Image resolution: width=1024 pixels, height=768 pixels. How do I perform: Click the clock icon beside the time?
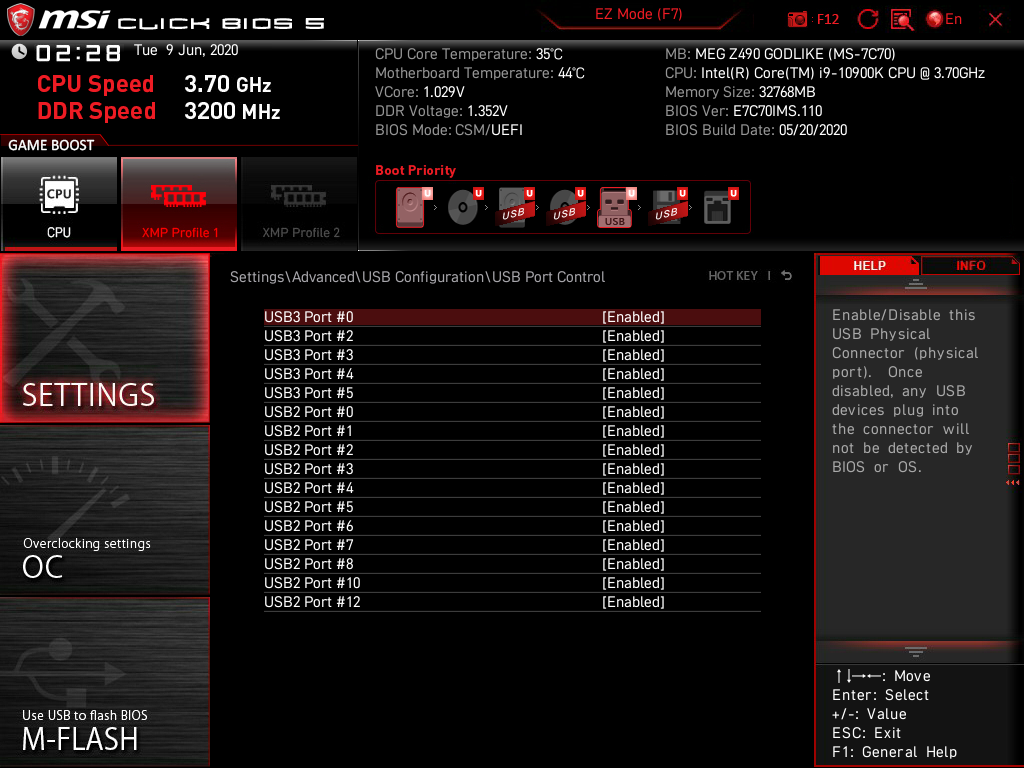click(19, 51)
